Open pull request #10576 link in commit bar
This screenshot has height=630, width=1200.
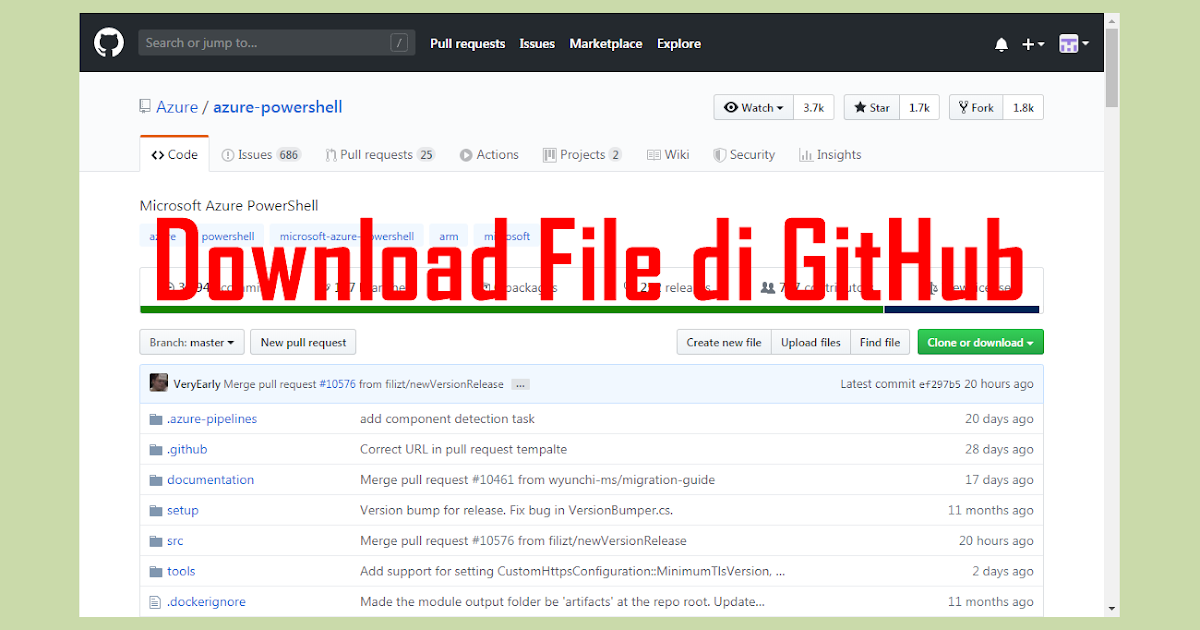(337, 384)
